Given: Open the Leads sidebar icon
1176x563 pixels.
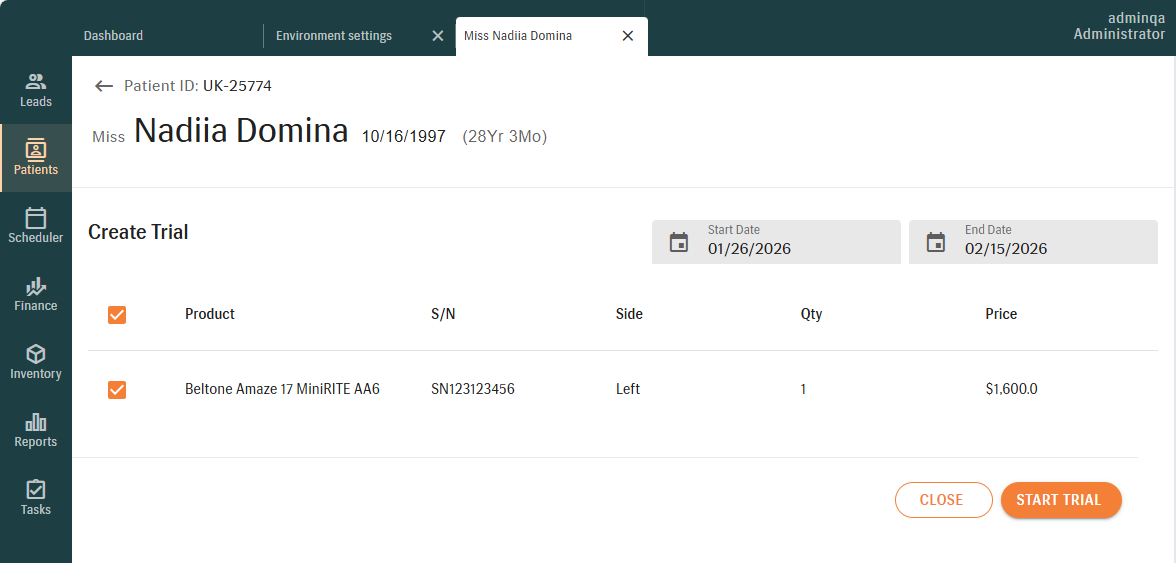Looking at the screenshot, I should 36,82.
